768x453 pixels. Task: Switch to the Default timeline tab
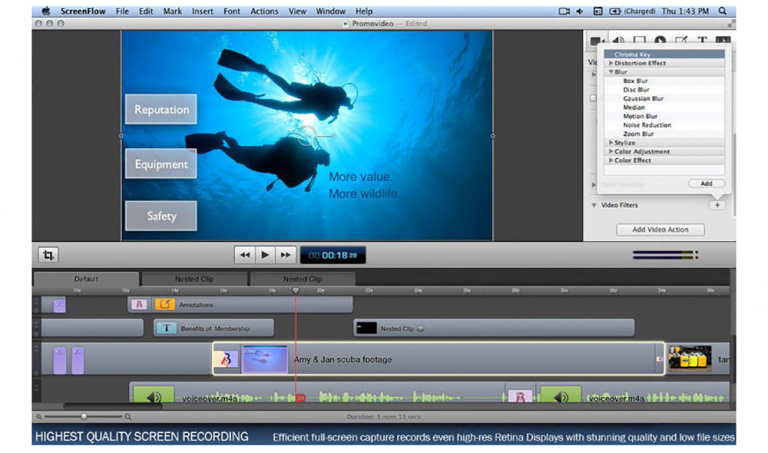click(86, 279)
